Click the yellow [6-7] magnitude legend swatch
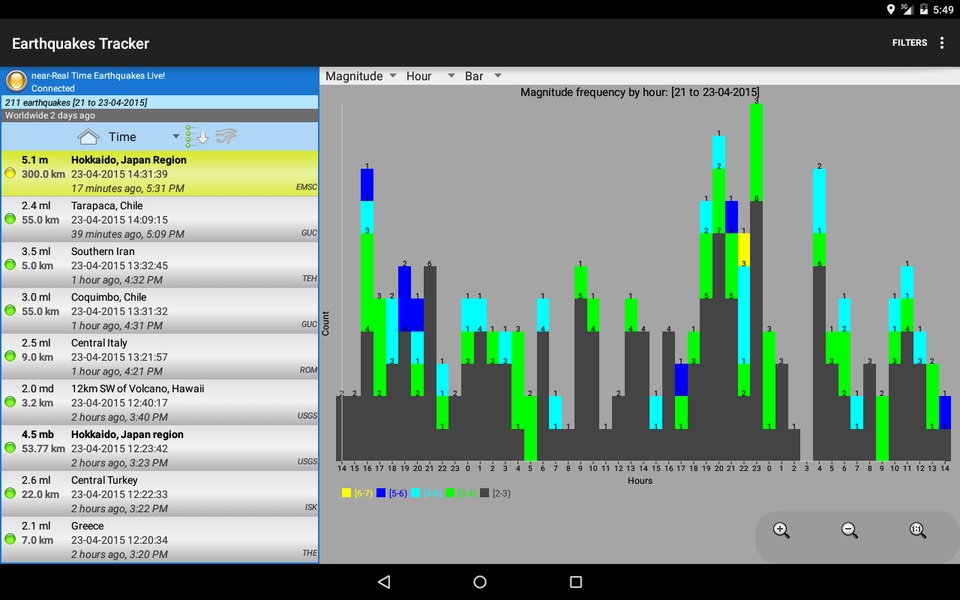Viewport: 960px width, 600px height. [x=347, y=493]
